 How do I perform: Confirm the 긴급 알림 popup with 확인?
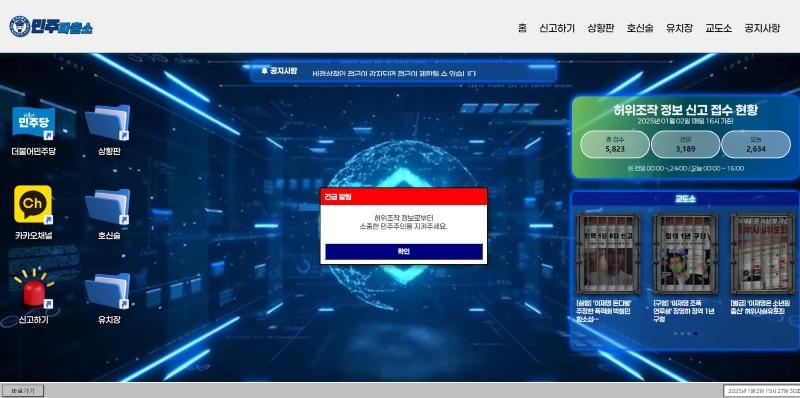pos(404,251)
